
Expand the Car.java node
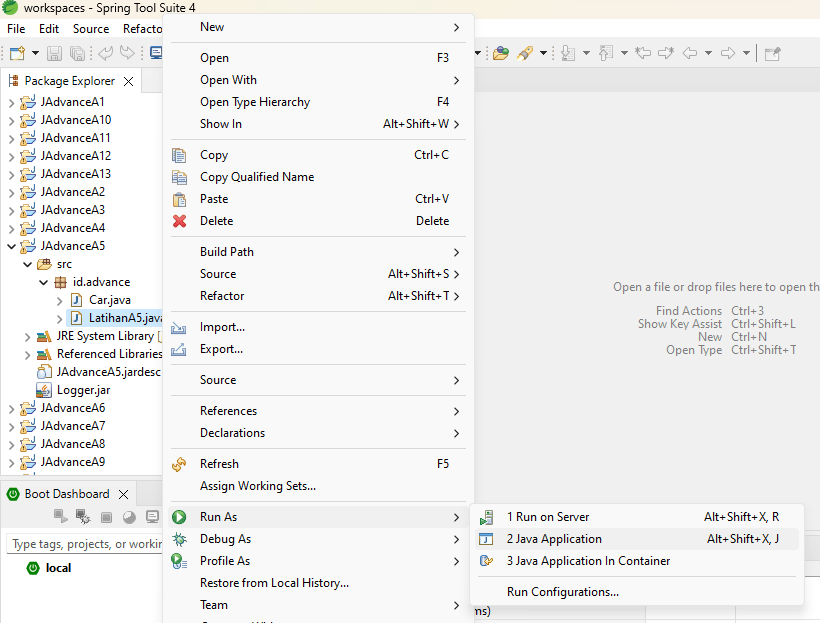click(60, 301)
